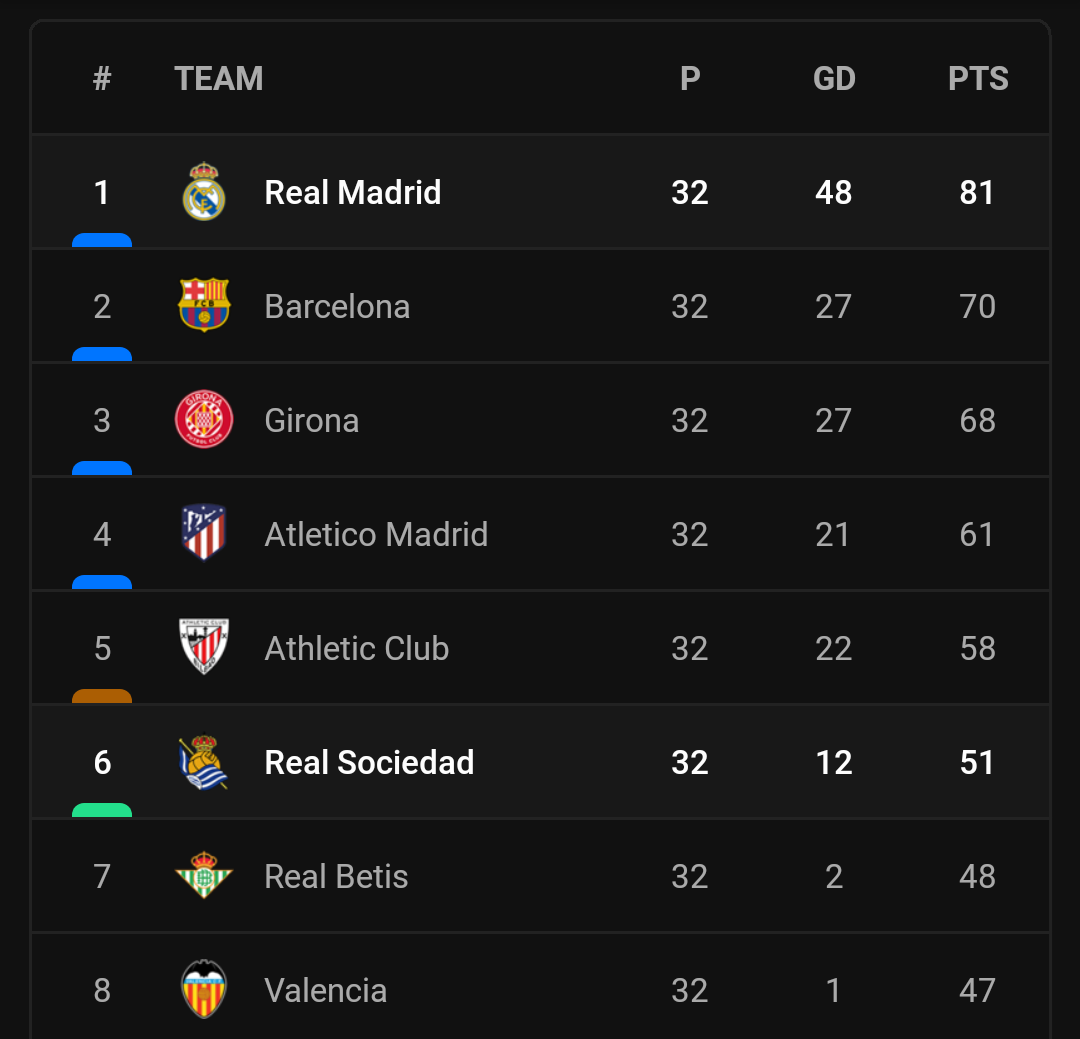Click the Valencia club crest
The height and width of the screenshot is (1039, 1080).
pyautogui.click(x=203, y=990)
